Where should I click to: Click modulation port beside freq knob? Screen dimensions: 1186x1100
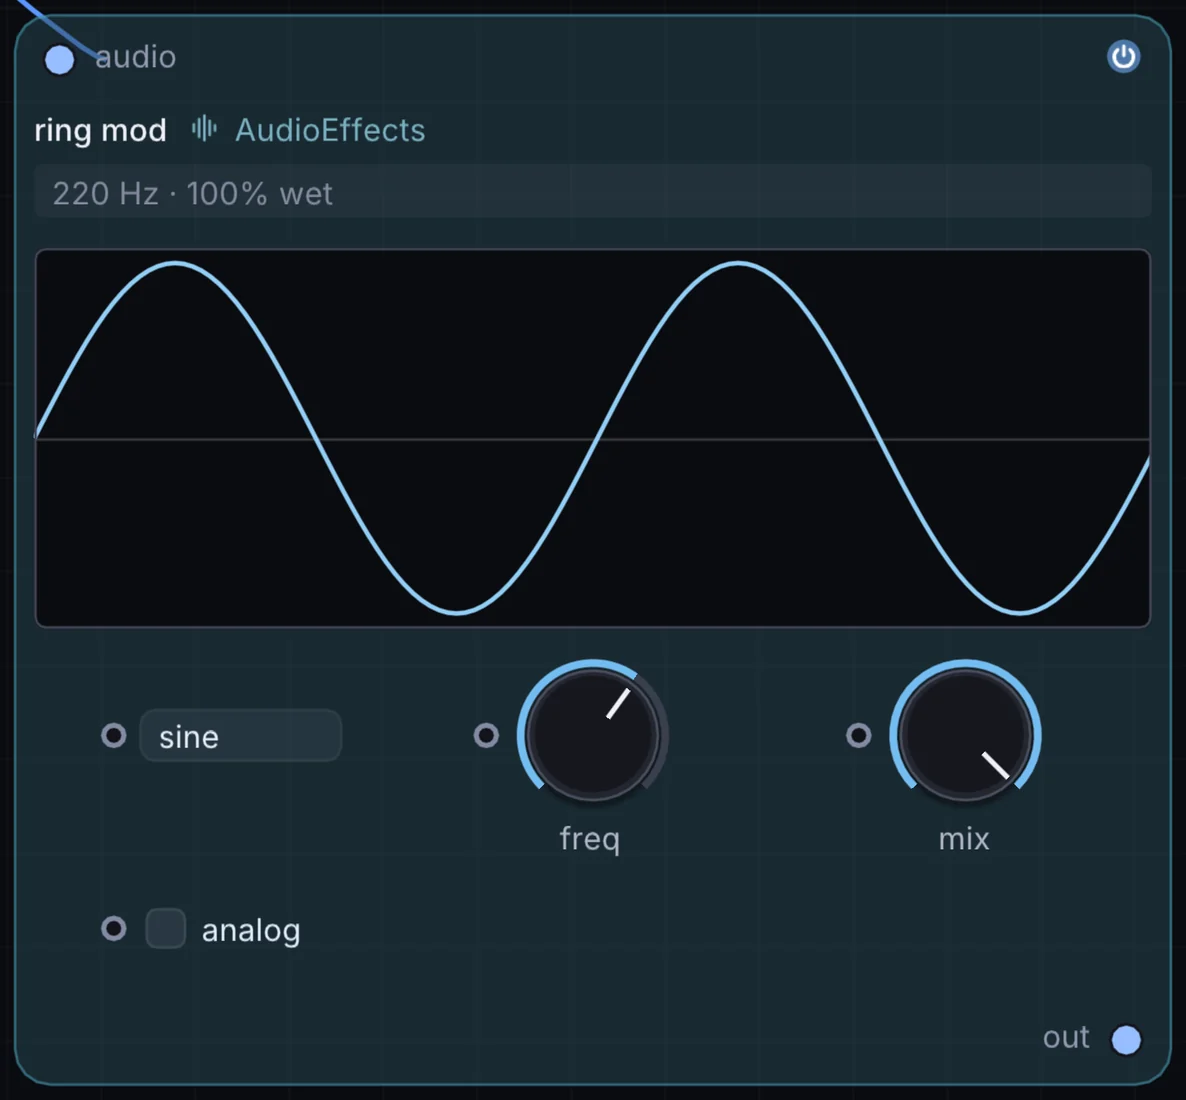point(486,735)
